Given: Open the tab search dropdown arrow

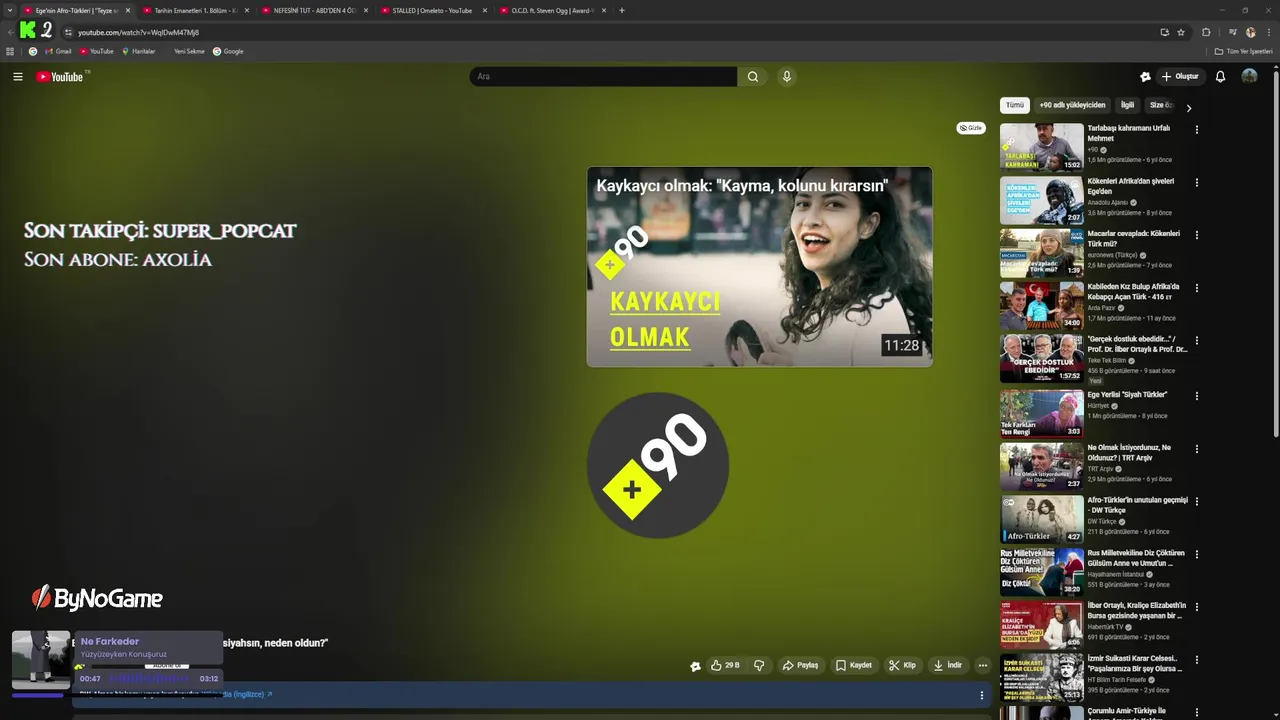Looking at the screenshot, I should coord(11,10).
